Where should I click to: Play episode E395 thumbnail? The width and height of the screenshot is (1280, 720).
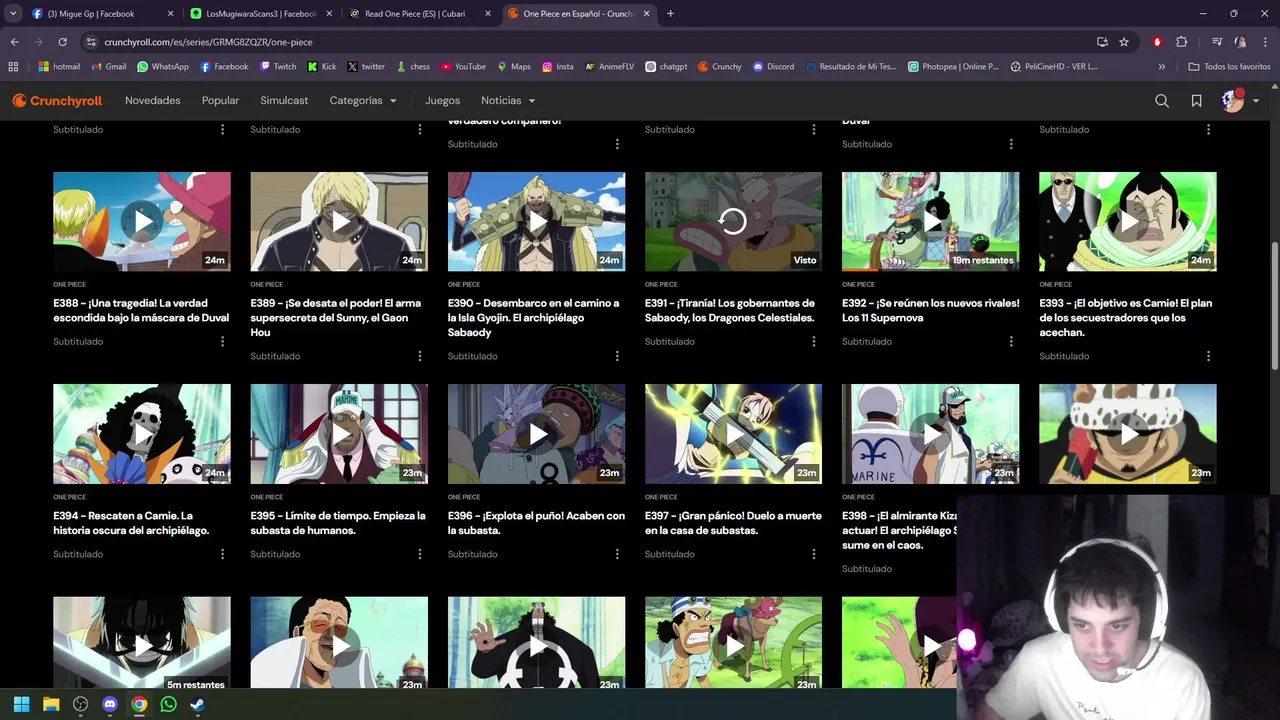(339, 434)
